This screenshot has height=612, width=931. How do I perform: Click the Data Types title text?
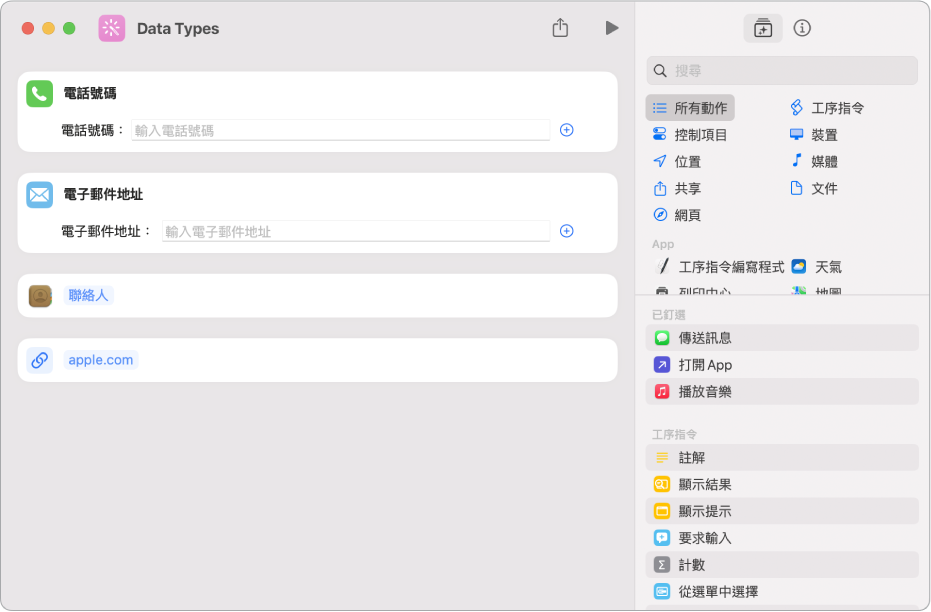click(178, 28)
